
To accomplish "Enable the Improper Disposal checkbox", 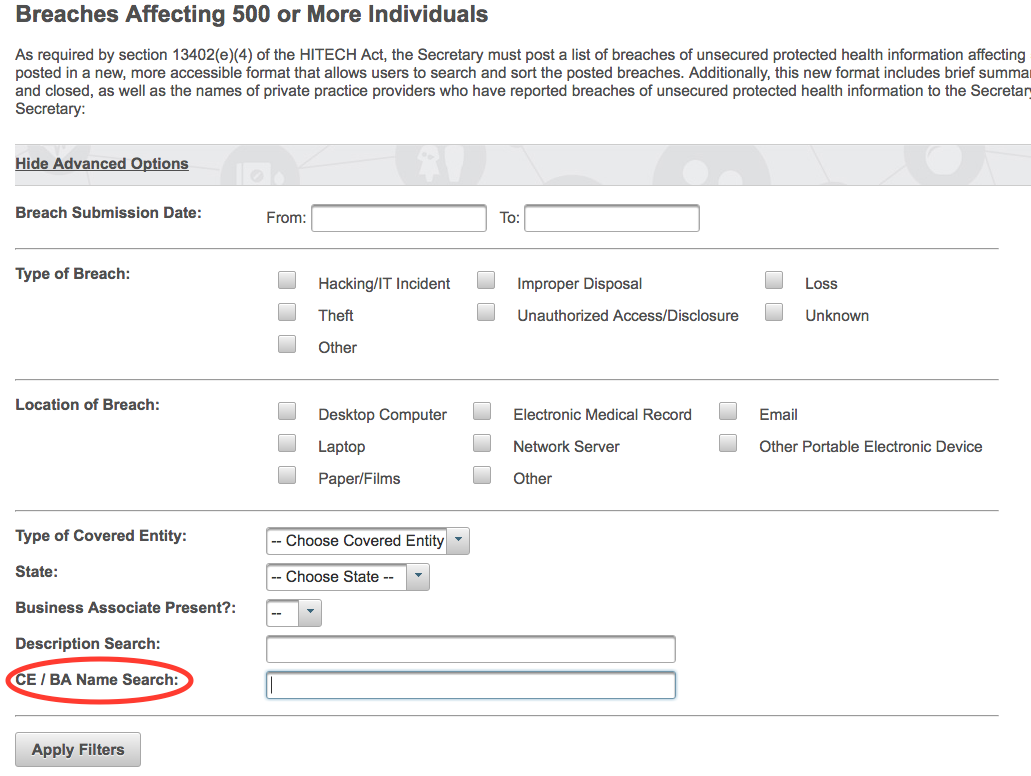I will coord(486,281).
